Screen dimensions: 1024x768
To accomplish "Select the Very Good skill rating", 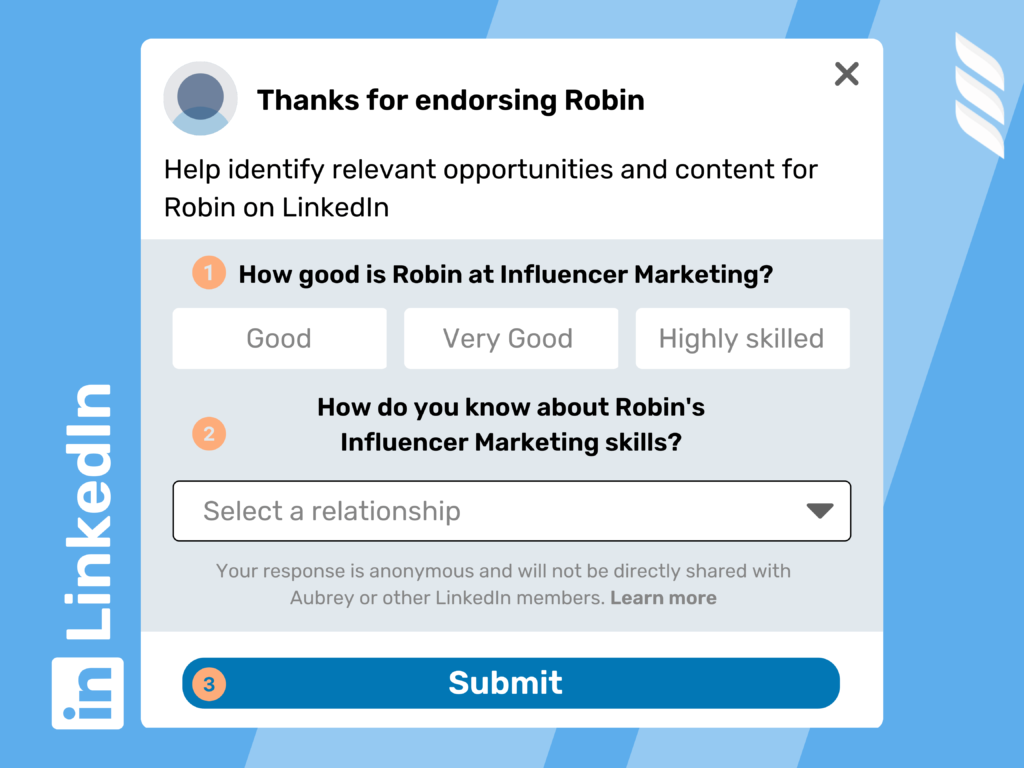I will (510, 338).
